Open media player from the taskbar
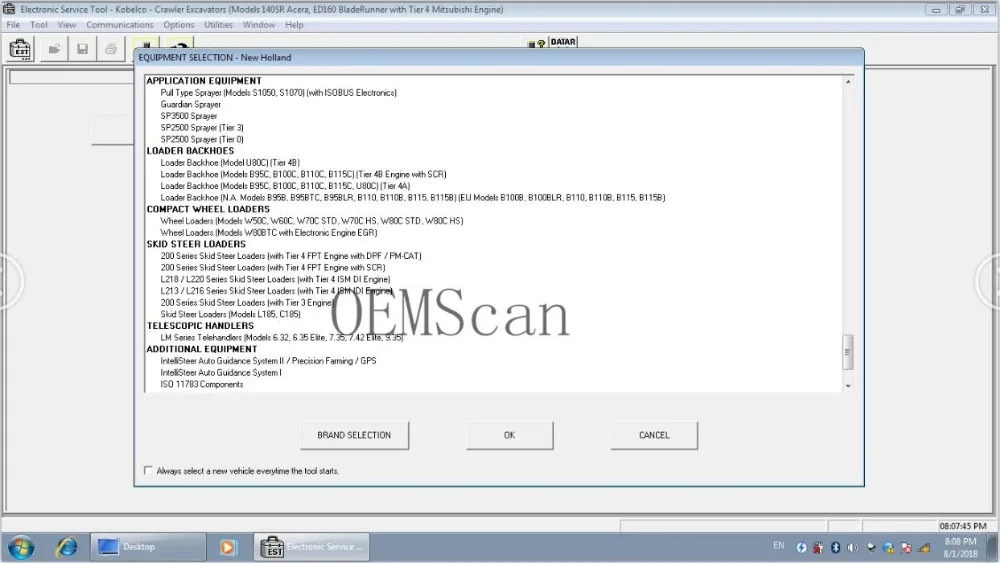The height and width of the screenshot is (563, 1000). coord(228,547)
